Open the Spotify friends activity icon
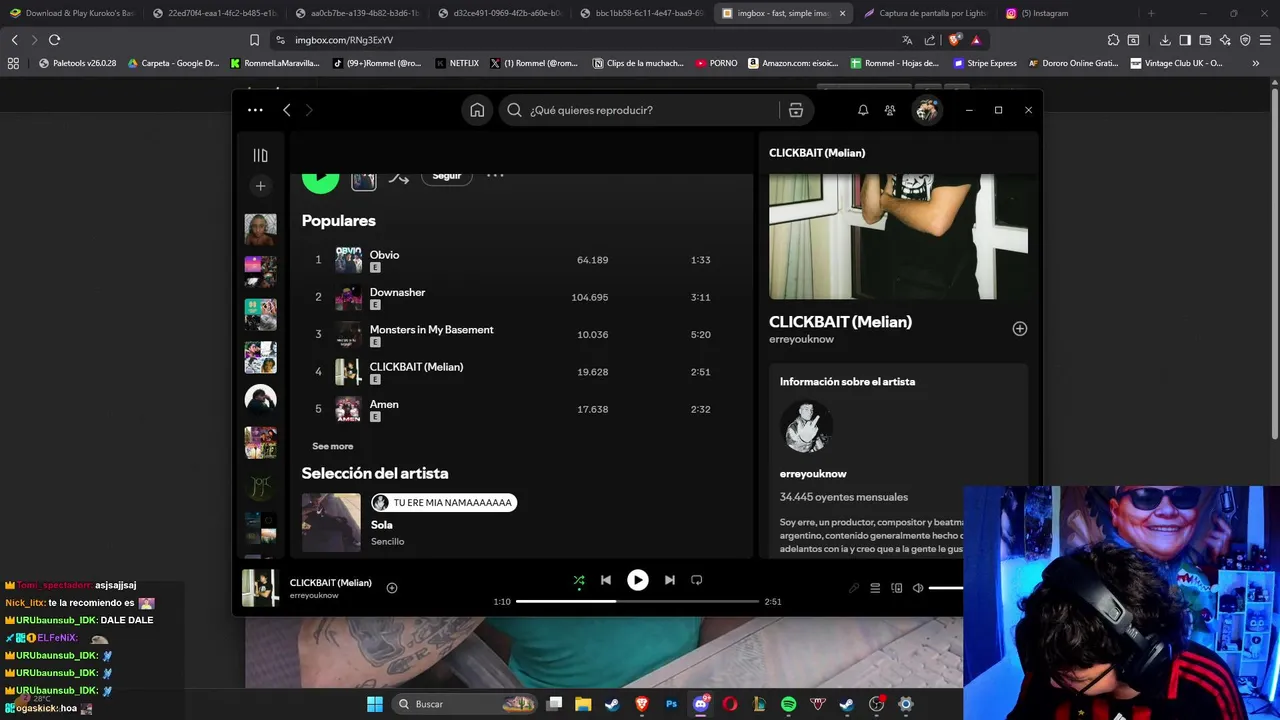 pyautogui.click(x=890, y=110)
